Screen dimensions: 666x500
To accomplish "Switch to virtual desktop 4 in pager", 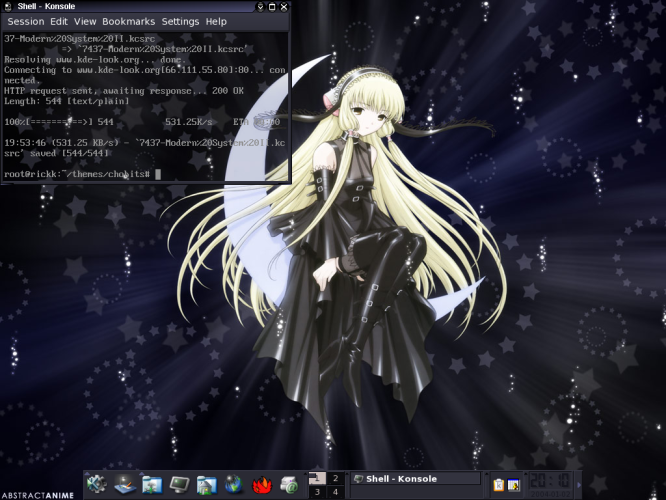I will click(x=336, y=492).
